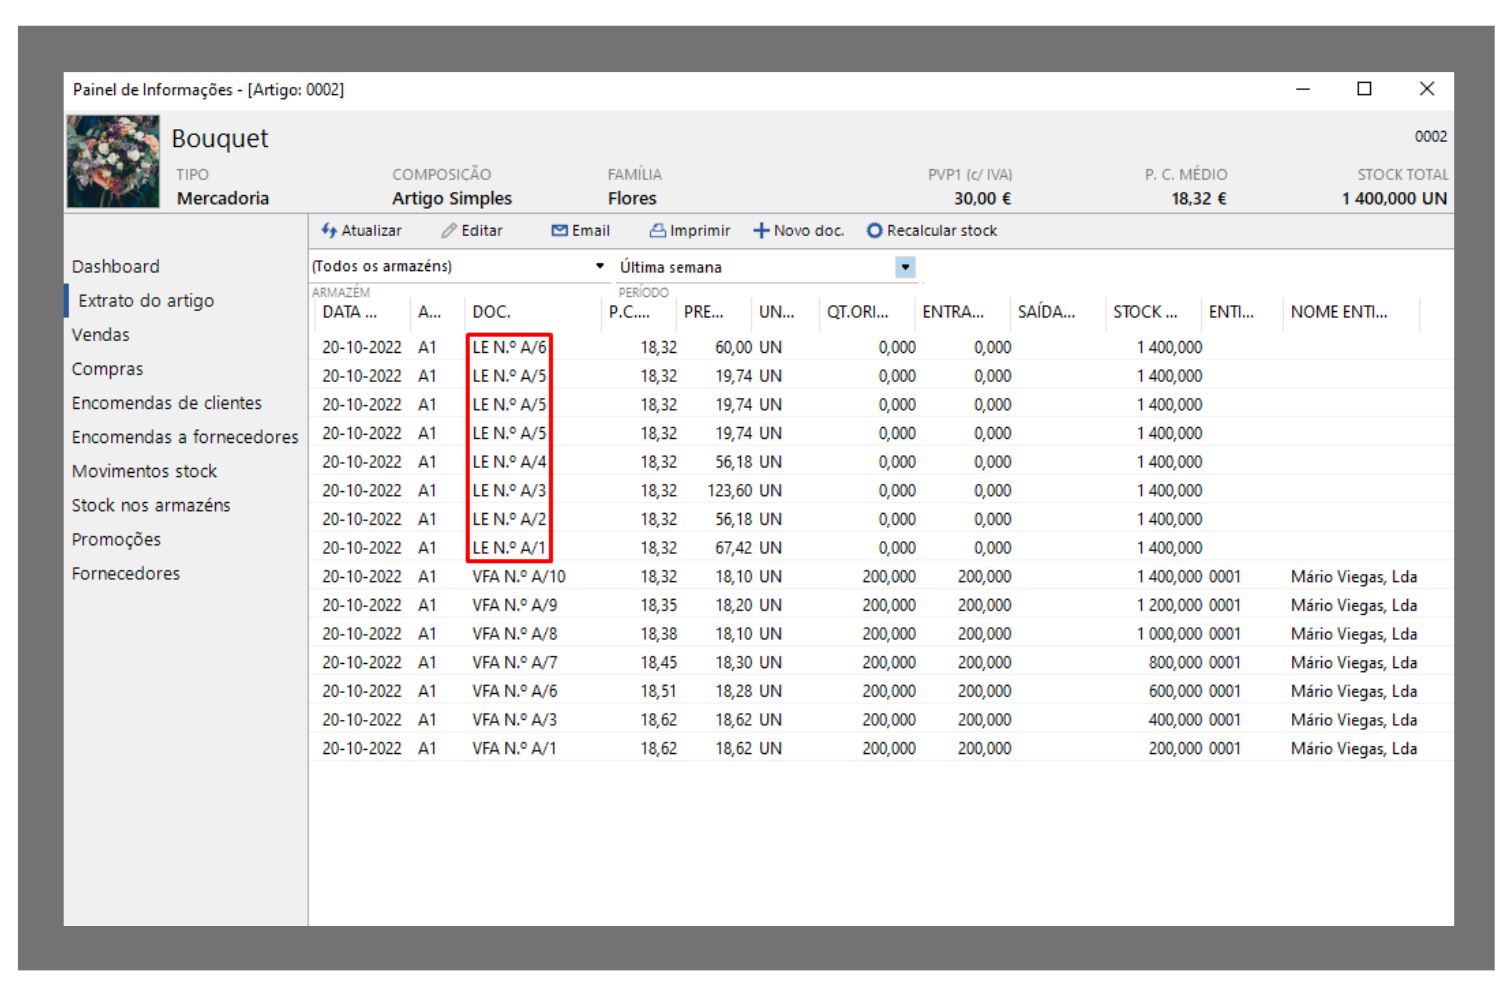Click the Email envelope icon

(x=559, y=231)
